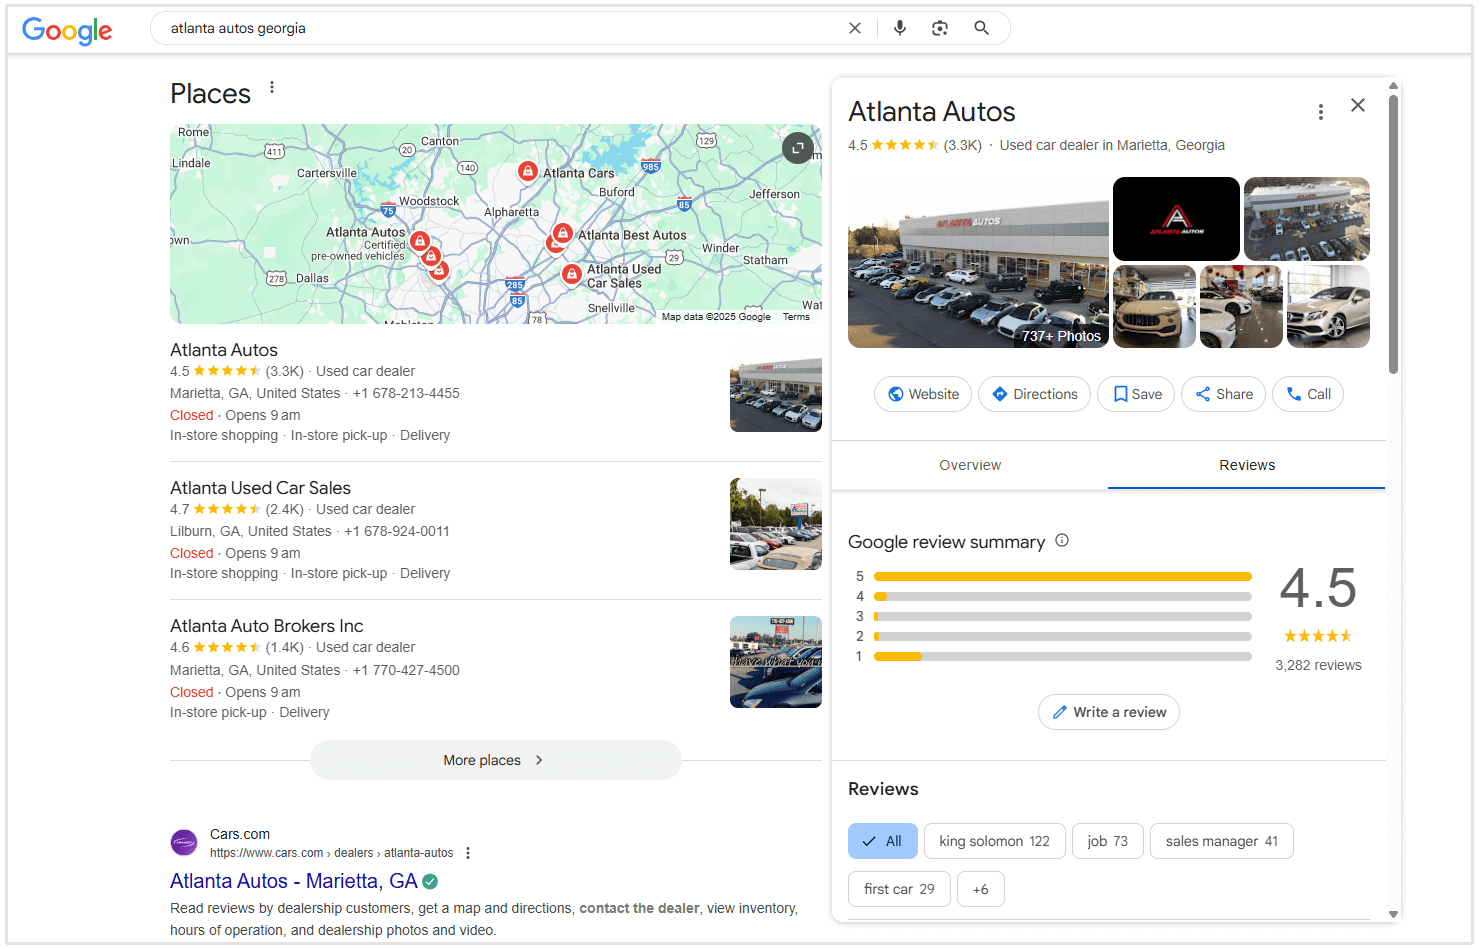Viewport: 1480px width, 950px height.
Task: Open Google Lens image search
Action: pyautogui.click(x=940, y=28)
